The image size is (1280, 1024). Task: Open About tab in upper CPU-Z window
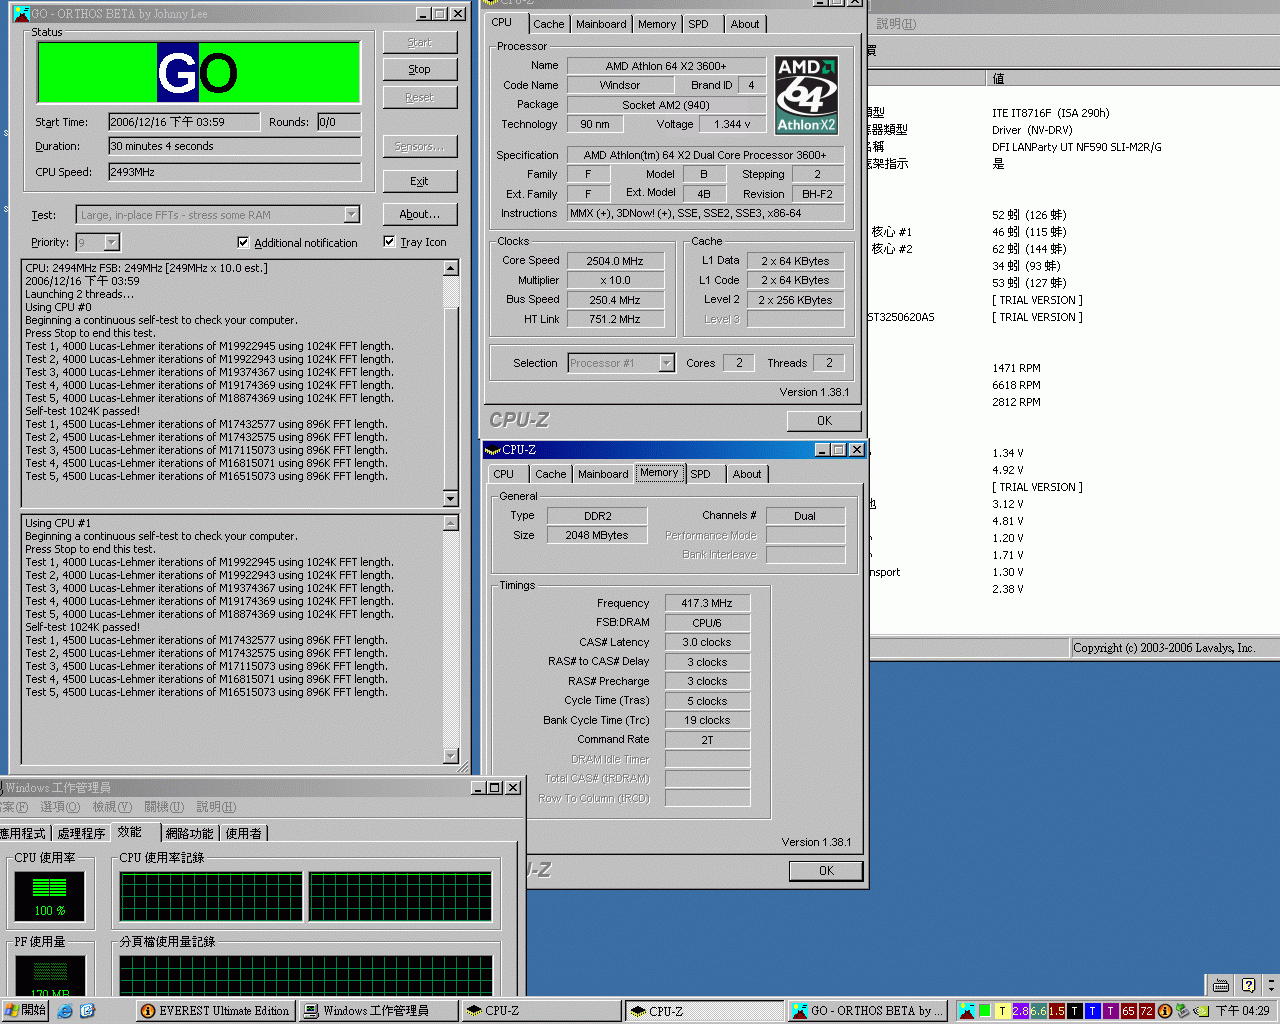pyautogui.click(x=745, y=24)
